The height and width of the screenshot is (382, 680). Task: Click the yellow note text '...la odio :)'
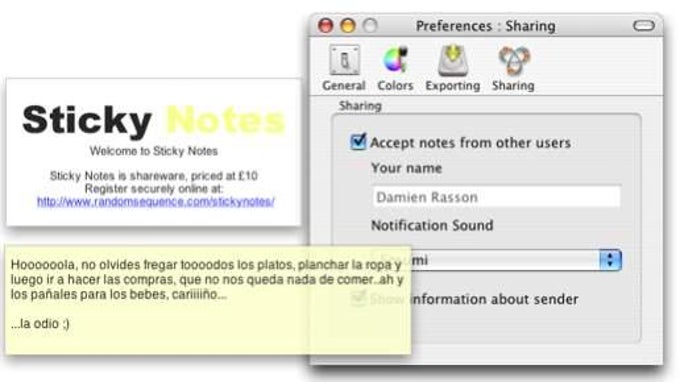(x=40, y=324)
